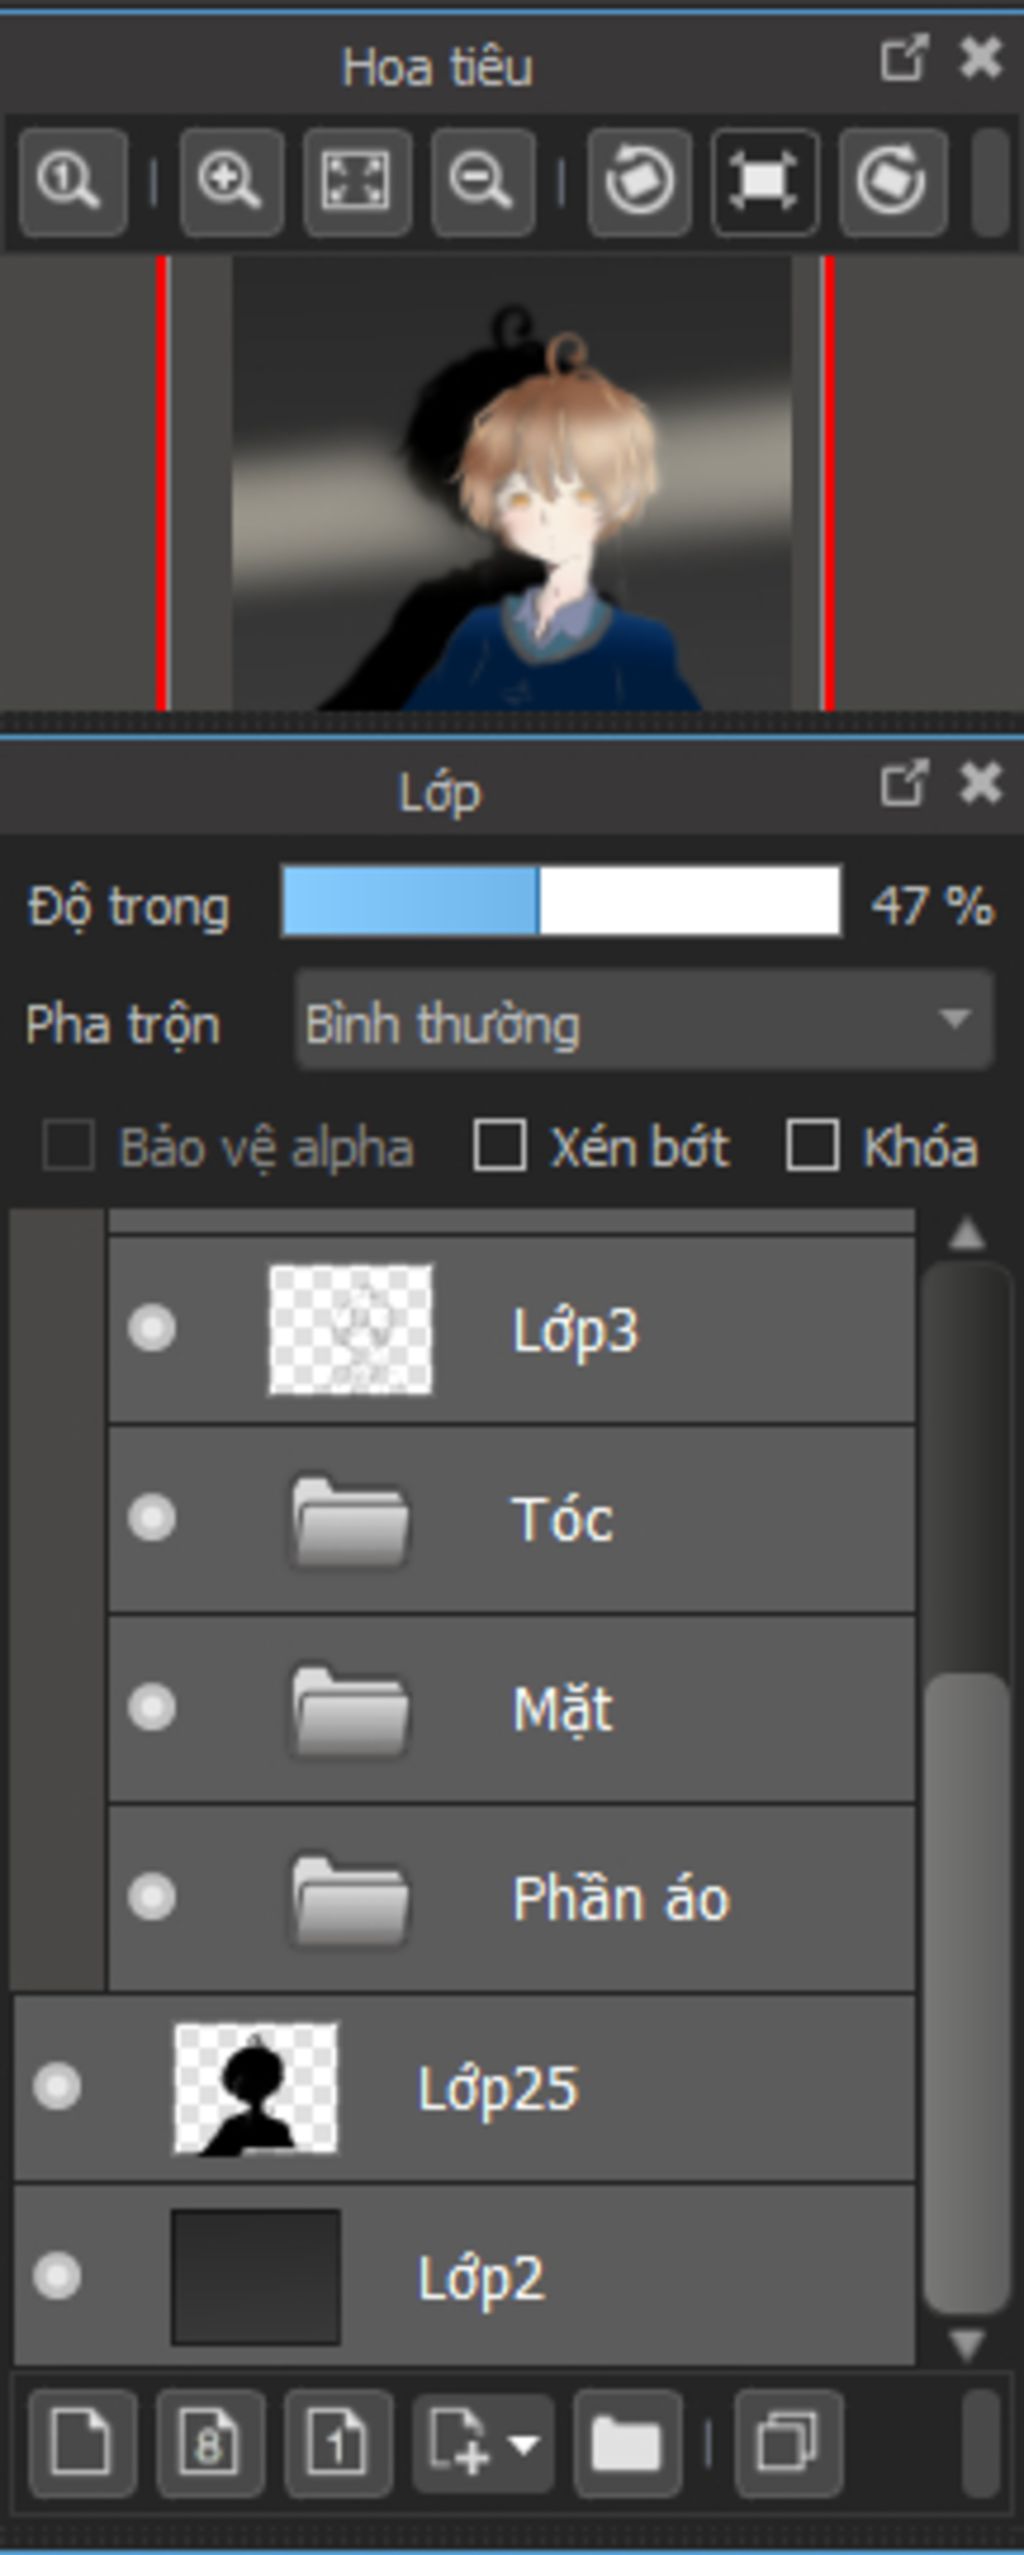Reset the canvas rotation

tap(765, 182)
